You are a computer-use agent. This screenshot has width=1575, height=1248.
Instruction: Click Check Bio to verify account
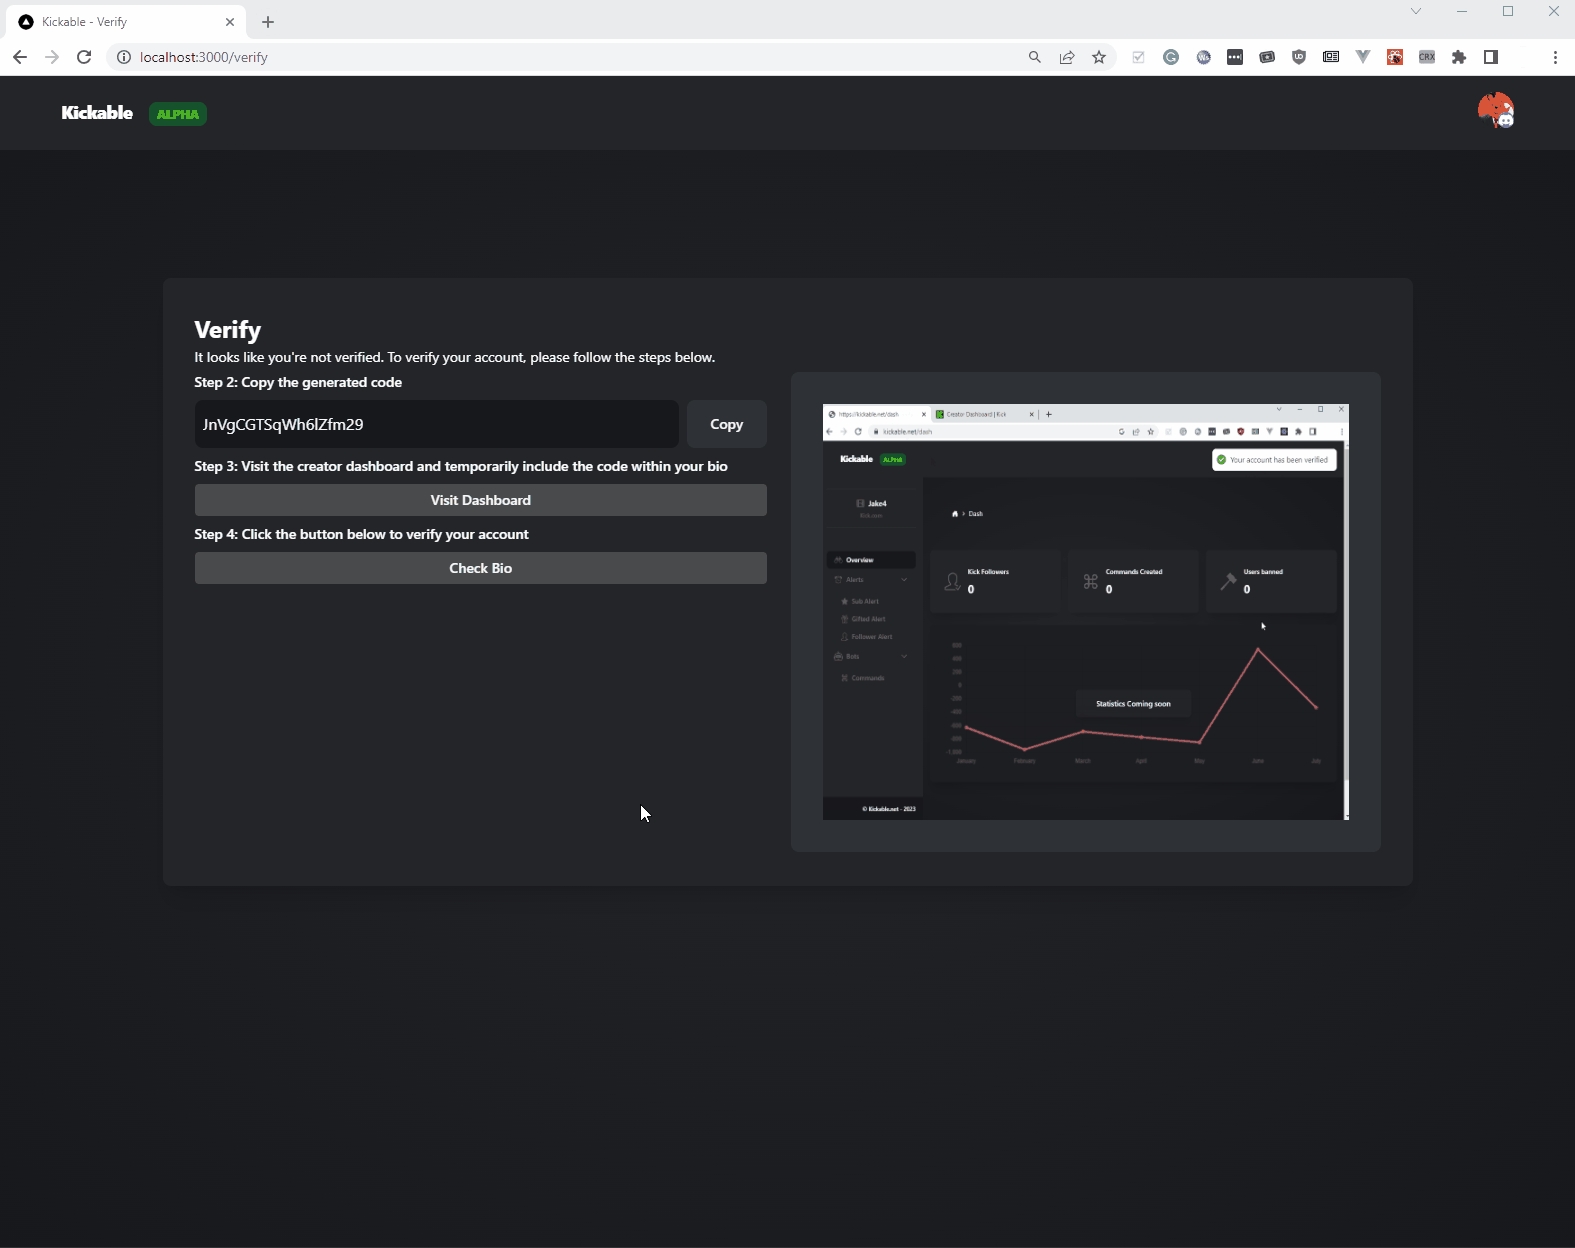[x=480, y=568]
